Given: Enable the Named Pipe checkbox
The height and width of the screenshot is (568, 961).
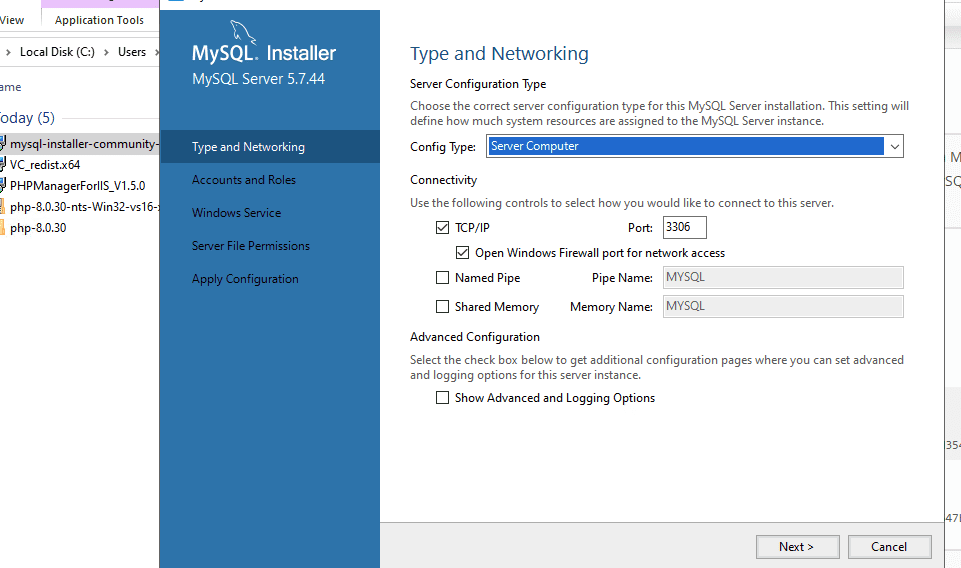Looking at the screenshot, I should [x=443, y=278].
